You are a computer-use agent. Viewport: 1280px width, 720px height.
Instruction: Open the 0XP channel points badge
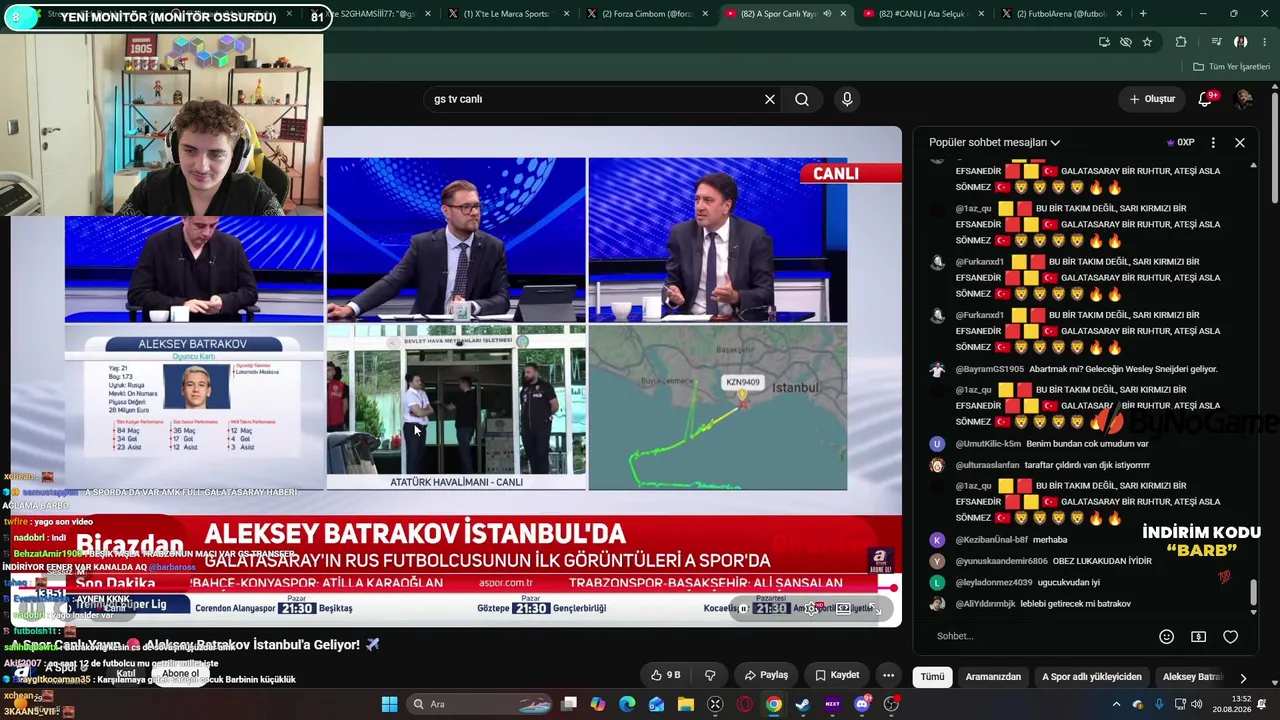tap(1181, 143)
